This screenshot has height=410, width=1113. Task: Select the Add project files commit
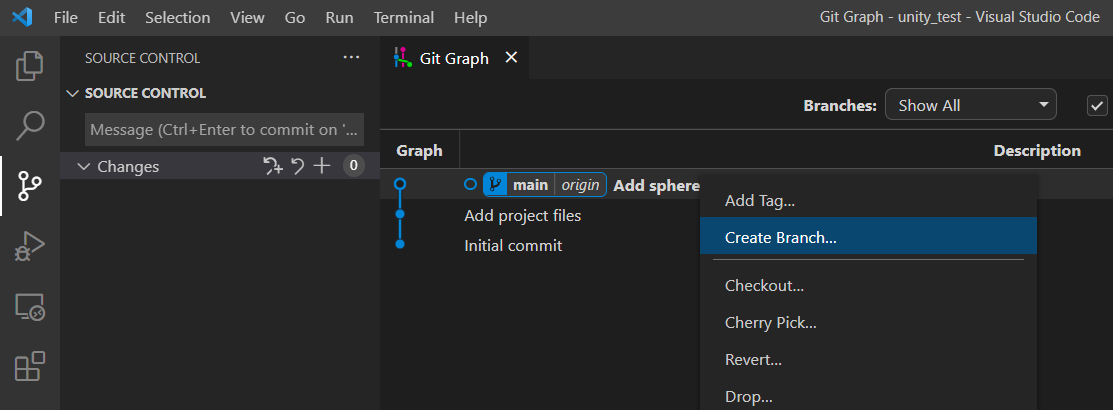[x=522, y=215]
